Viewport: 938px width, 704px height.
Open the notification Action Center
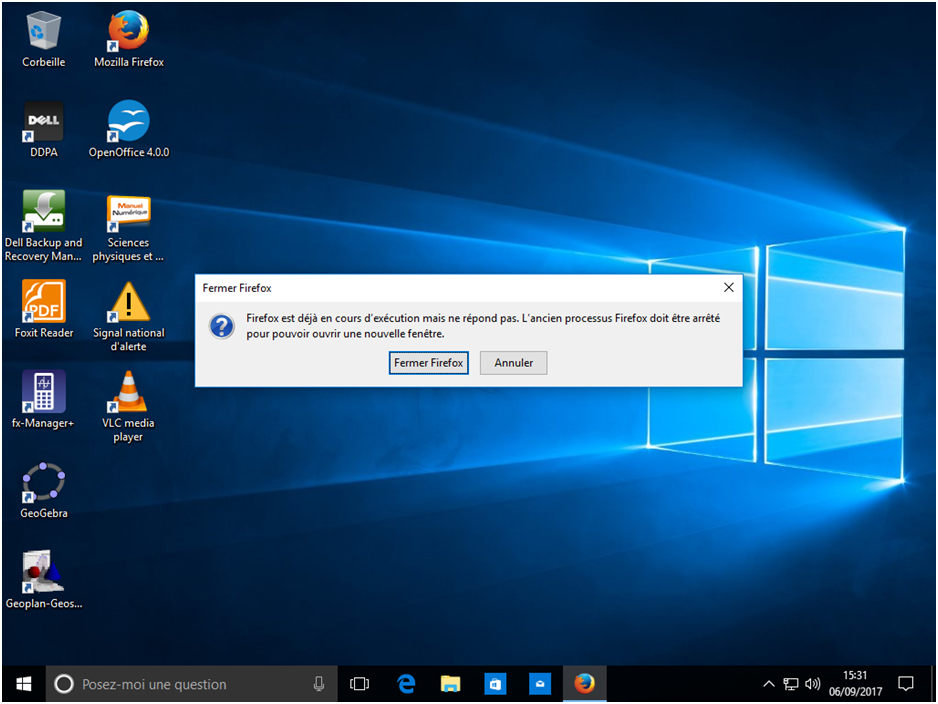906,684
